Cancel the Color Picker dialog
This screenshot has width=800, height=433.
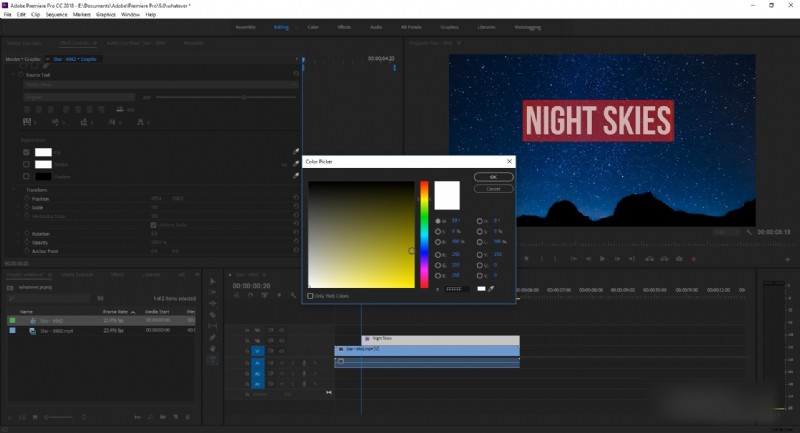pos(493,189)
